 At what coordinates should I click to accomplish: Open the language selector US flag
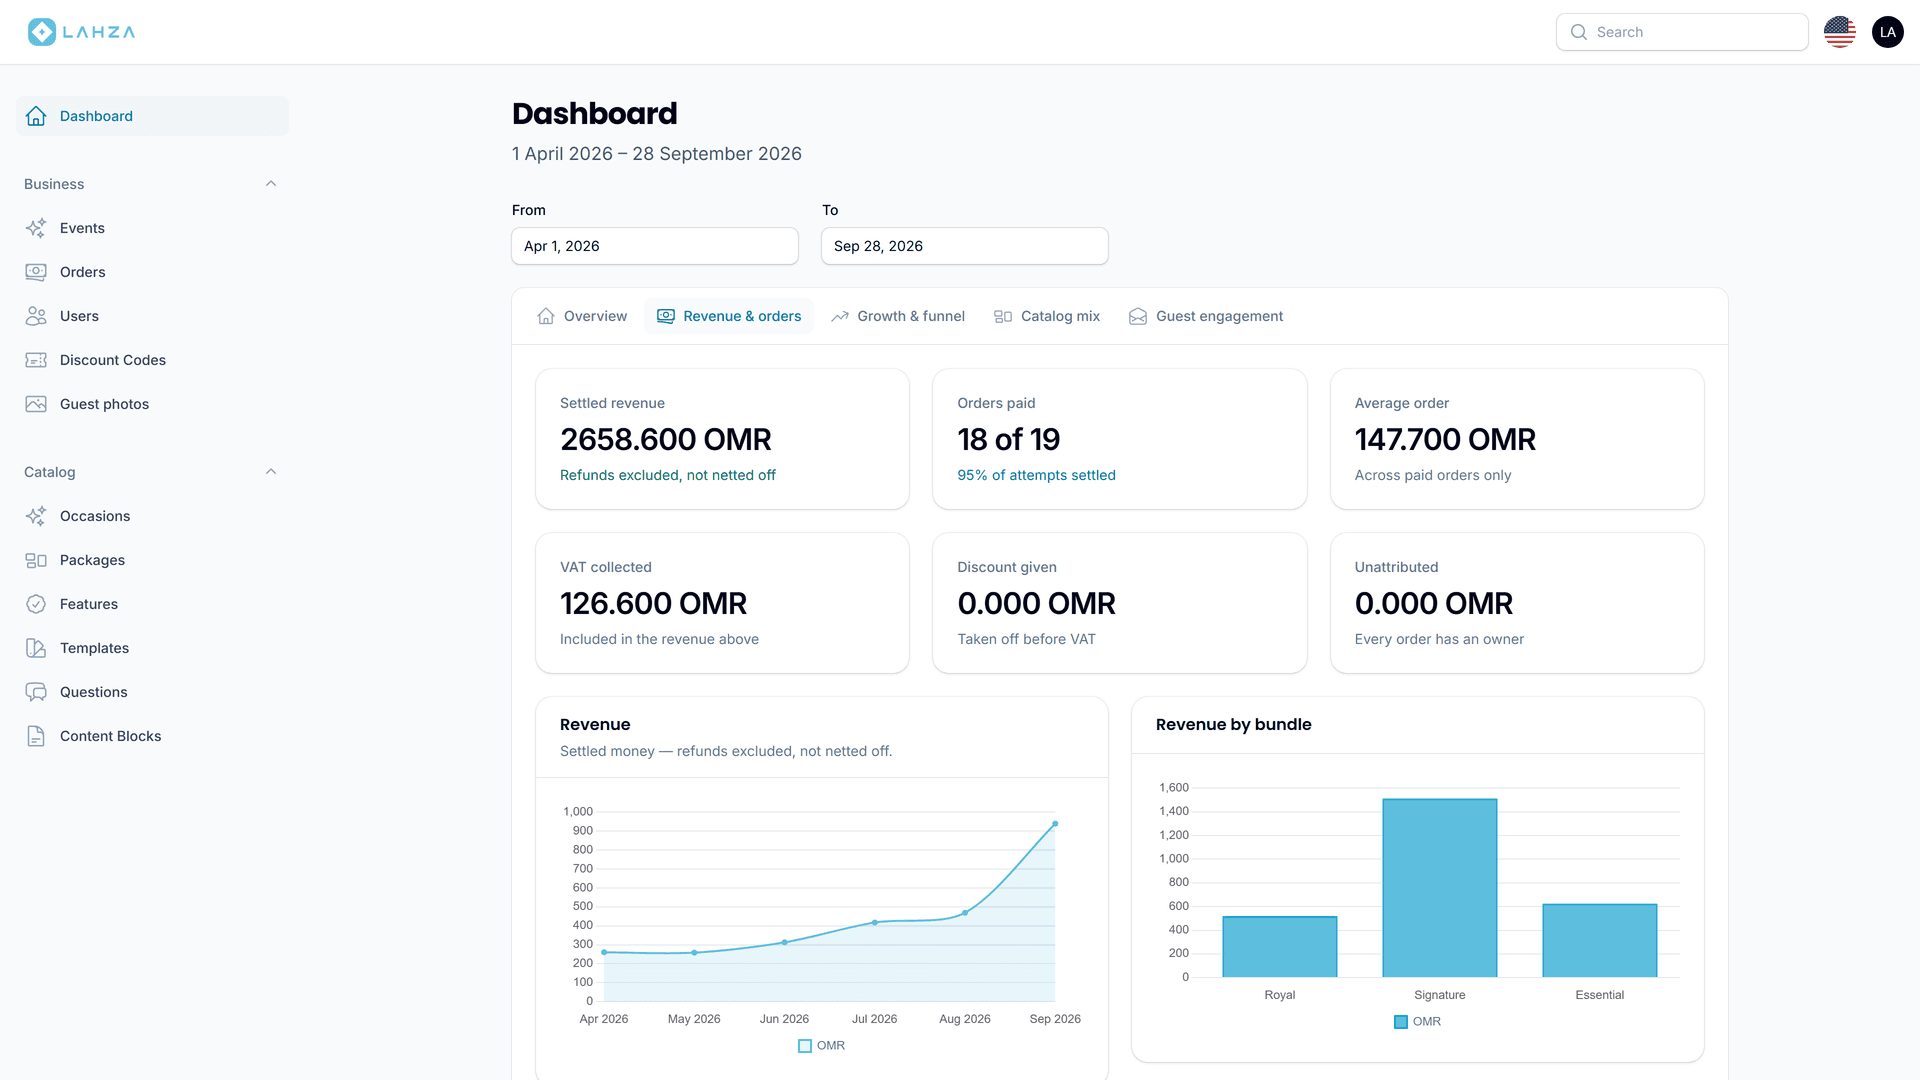(1840, 32)
